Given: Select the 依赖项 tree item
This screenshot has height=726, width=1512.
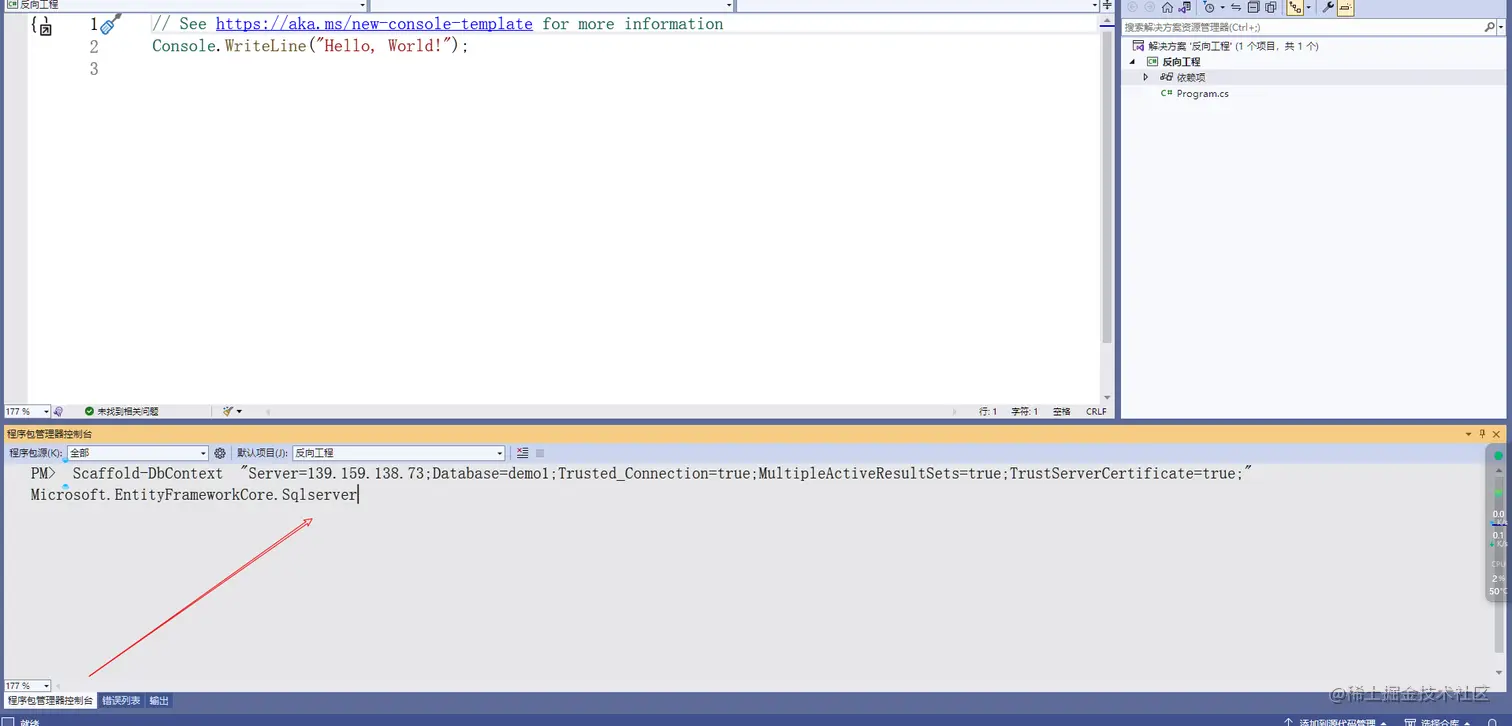Looking at the screenshot, I should 1183,77.
